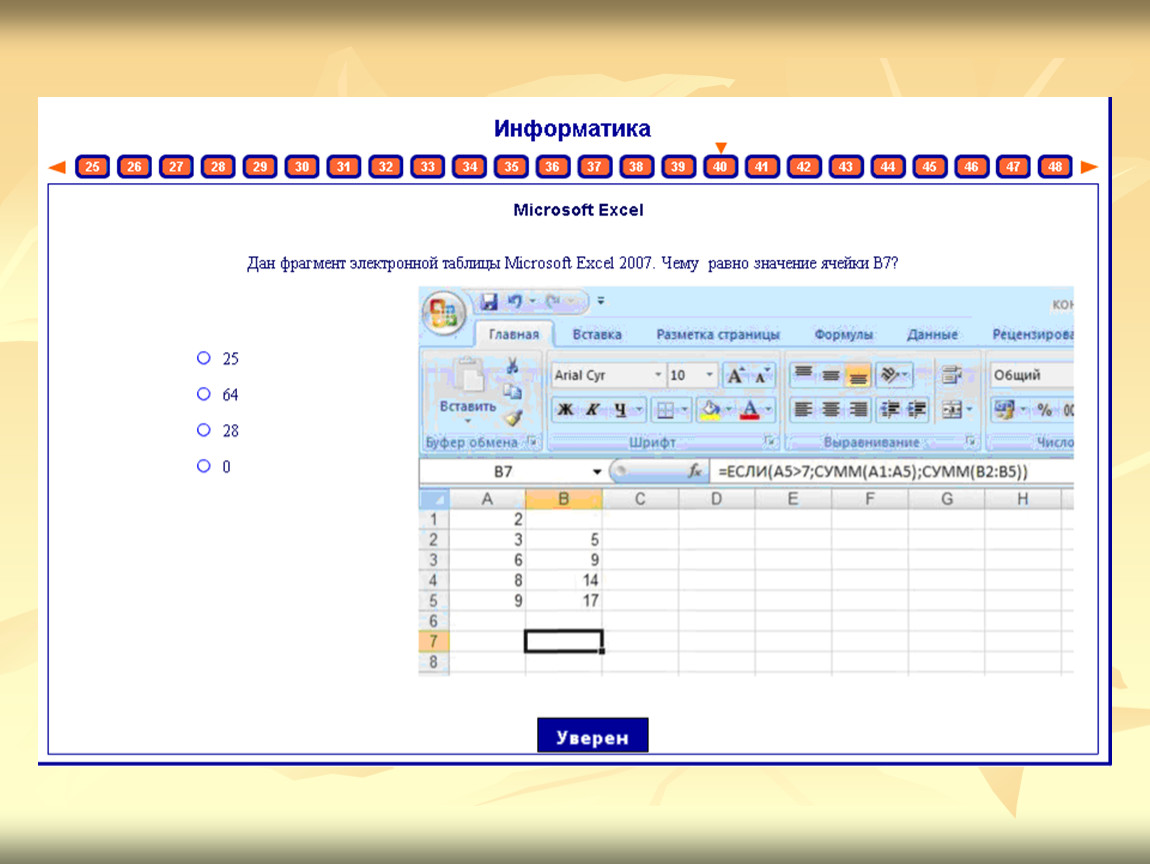This screenshot has height=864, width=1150.
Task: Open the Arial Cyr font name dropdown
Action: [658, 375]
